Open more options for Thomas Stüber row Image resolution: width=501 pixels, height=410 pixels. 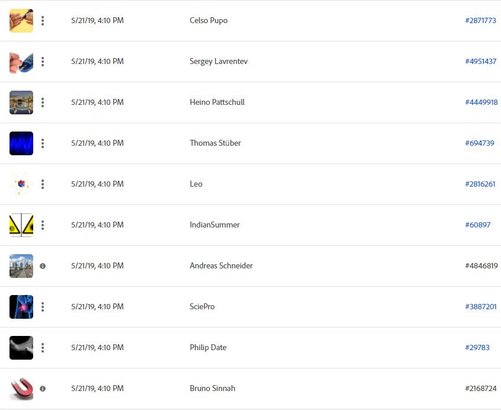tap(43, 143)
